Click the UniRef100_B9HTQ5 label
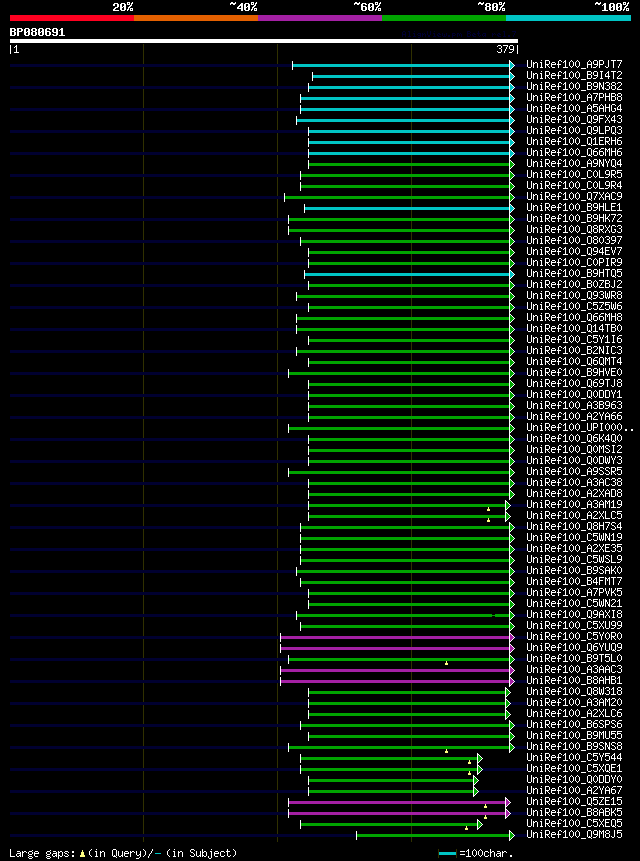 [x=574, y=273]
